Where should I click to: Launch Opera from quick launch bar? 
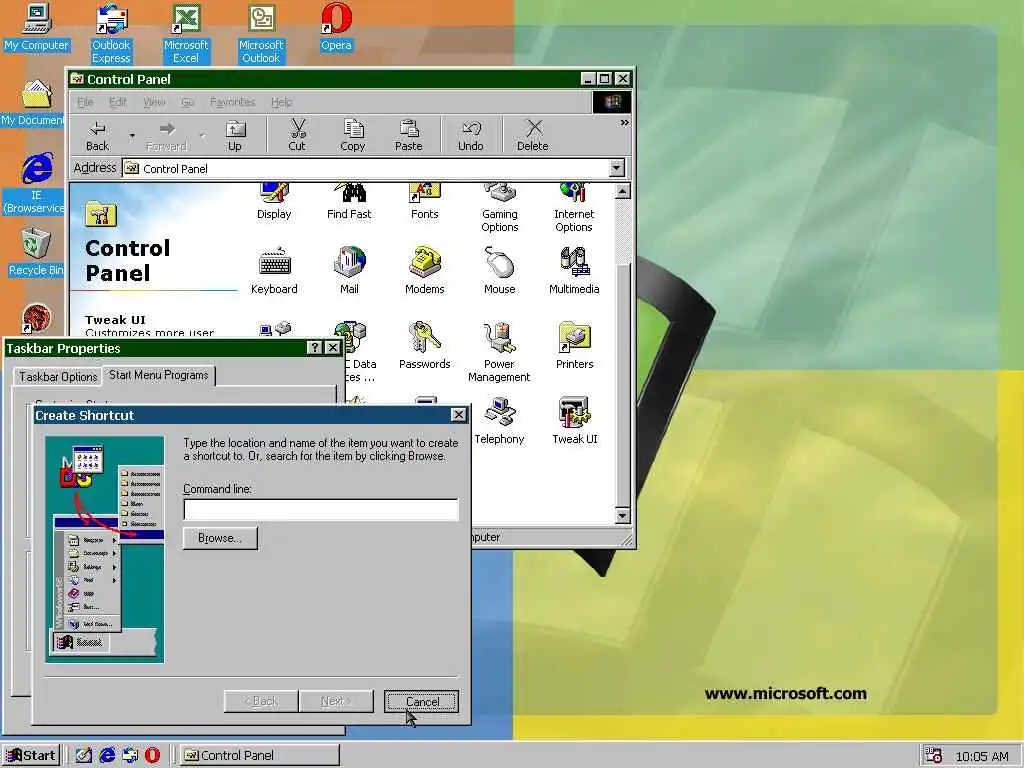(152, 755)
